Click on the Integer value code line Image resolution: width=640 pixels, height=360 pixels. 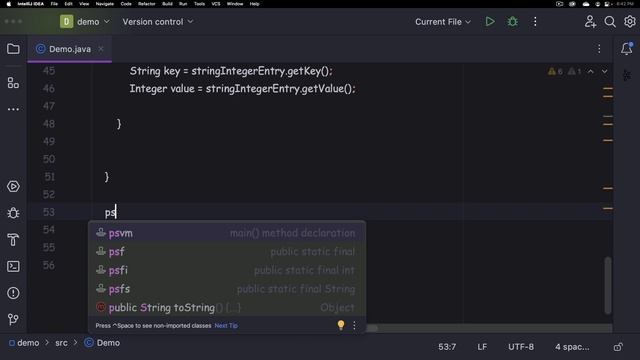click(242, 89)
